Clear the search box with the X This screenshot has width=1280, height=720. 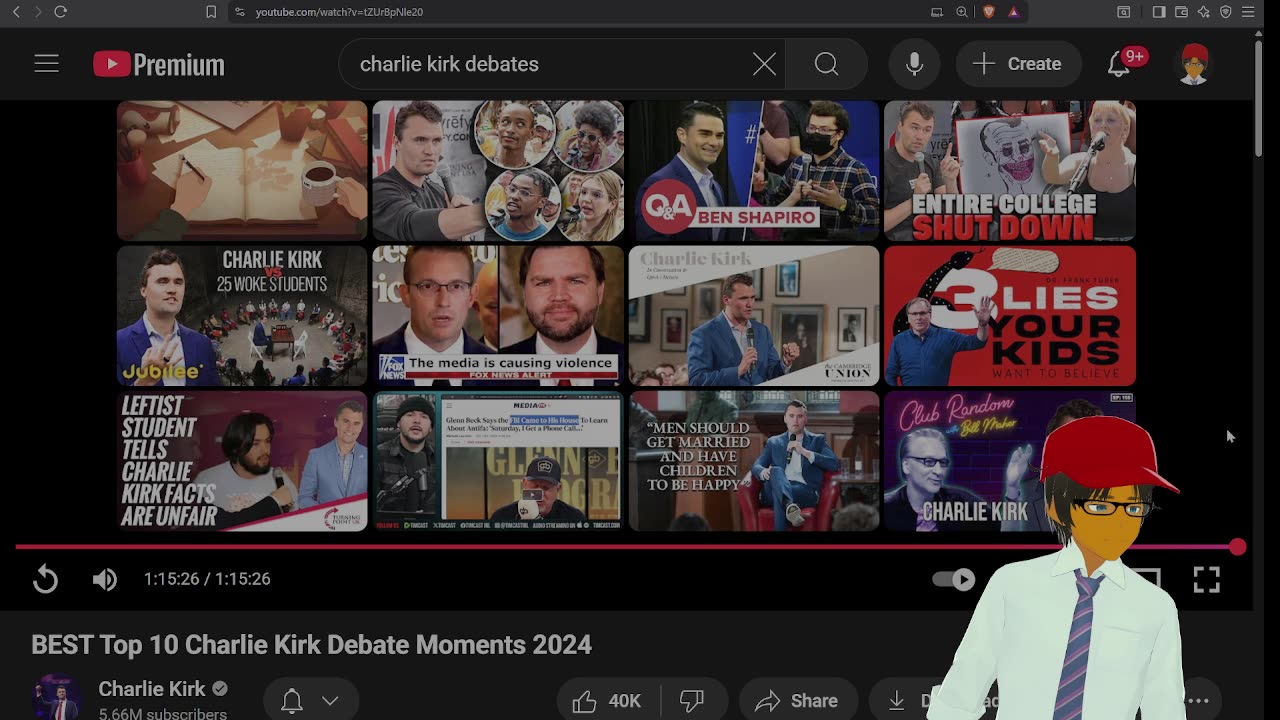tap(764, 64)
